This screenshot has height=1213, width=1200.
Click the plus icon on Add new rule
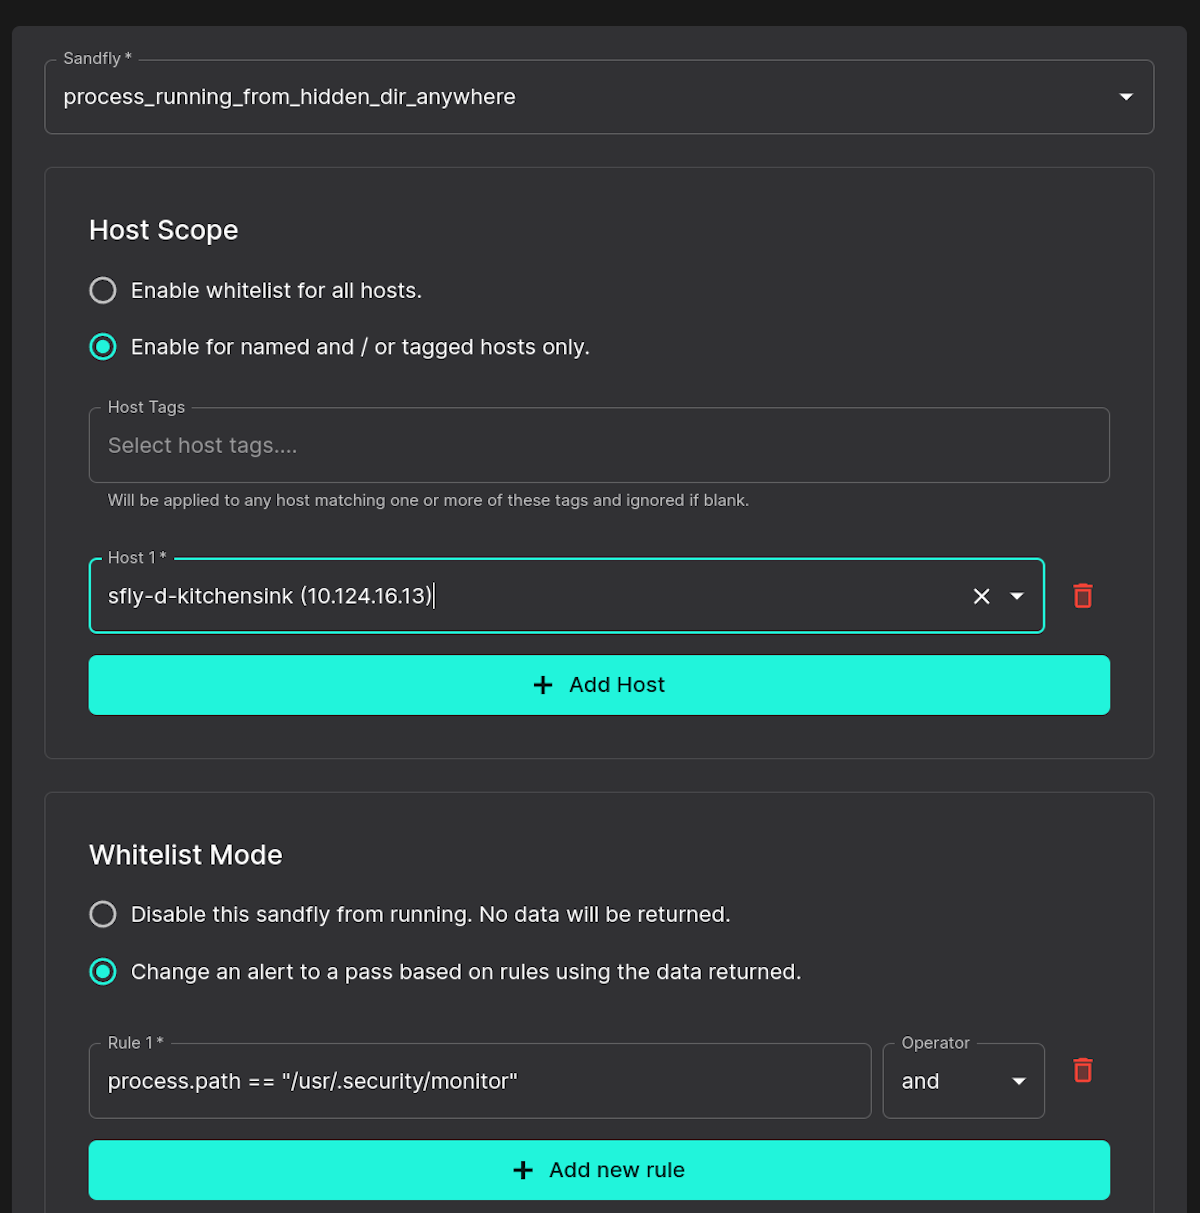(523, 1169)
